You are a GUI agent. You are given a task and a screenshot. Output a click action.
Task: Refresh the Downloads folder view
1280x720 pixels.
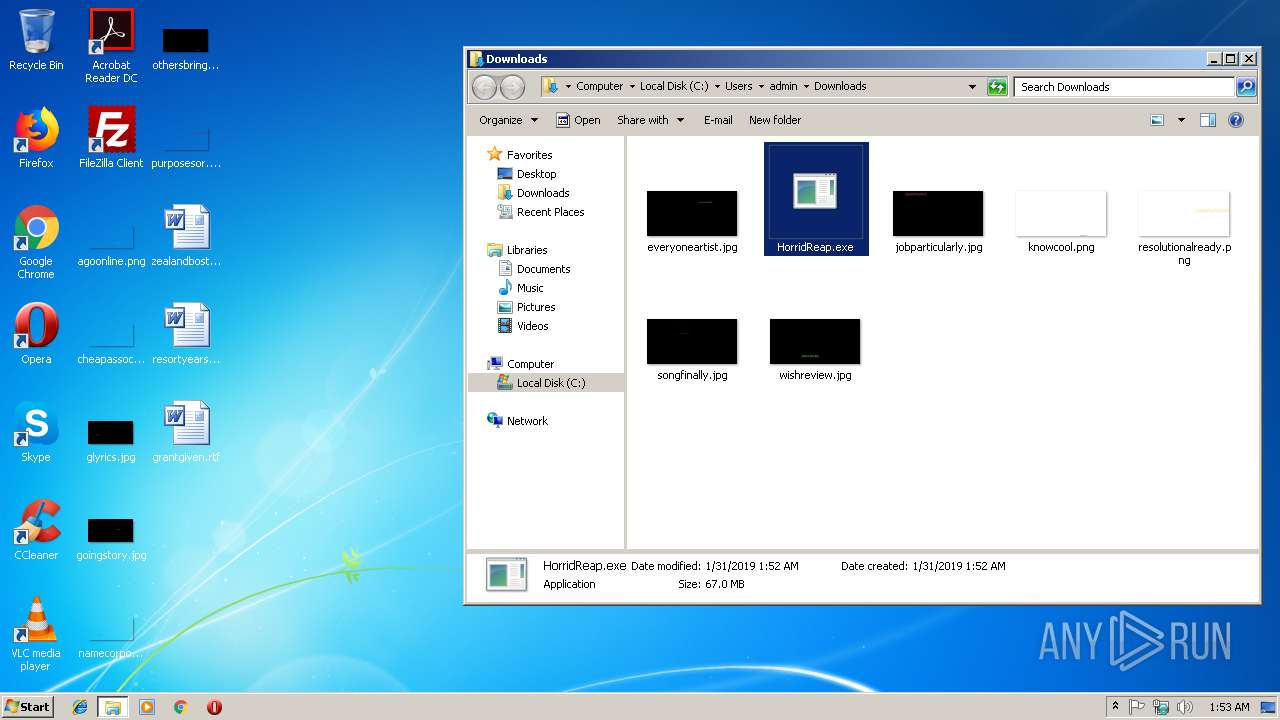pos(997,87)
